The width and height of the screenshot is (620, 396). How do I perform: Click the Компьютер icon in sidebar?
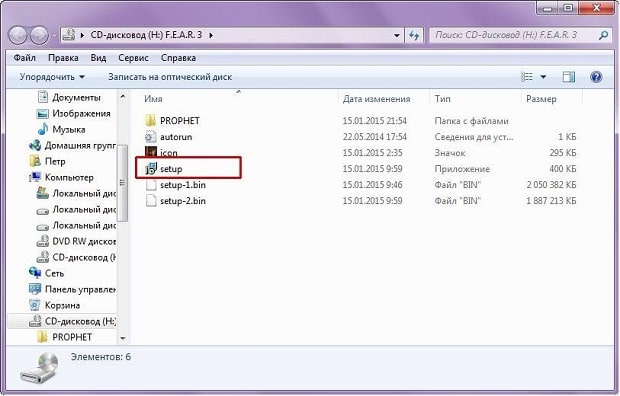pyautogui.click(x=35, y=177)
